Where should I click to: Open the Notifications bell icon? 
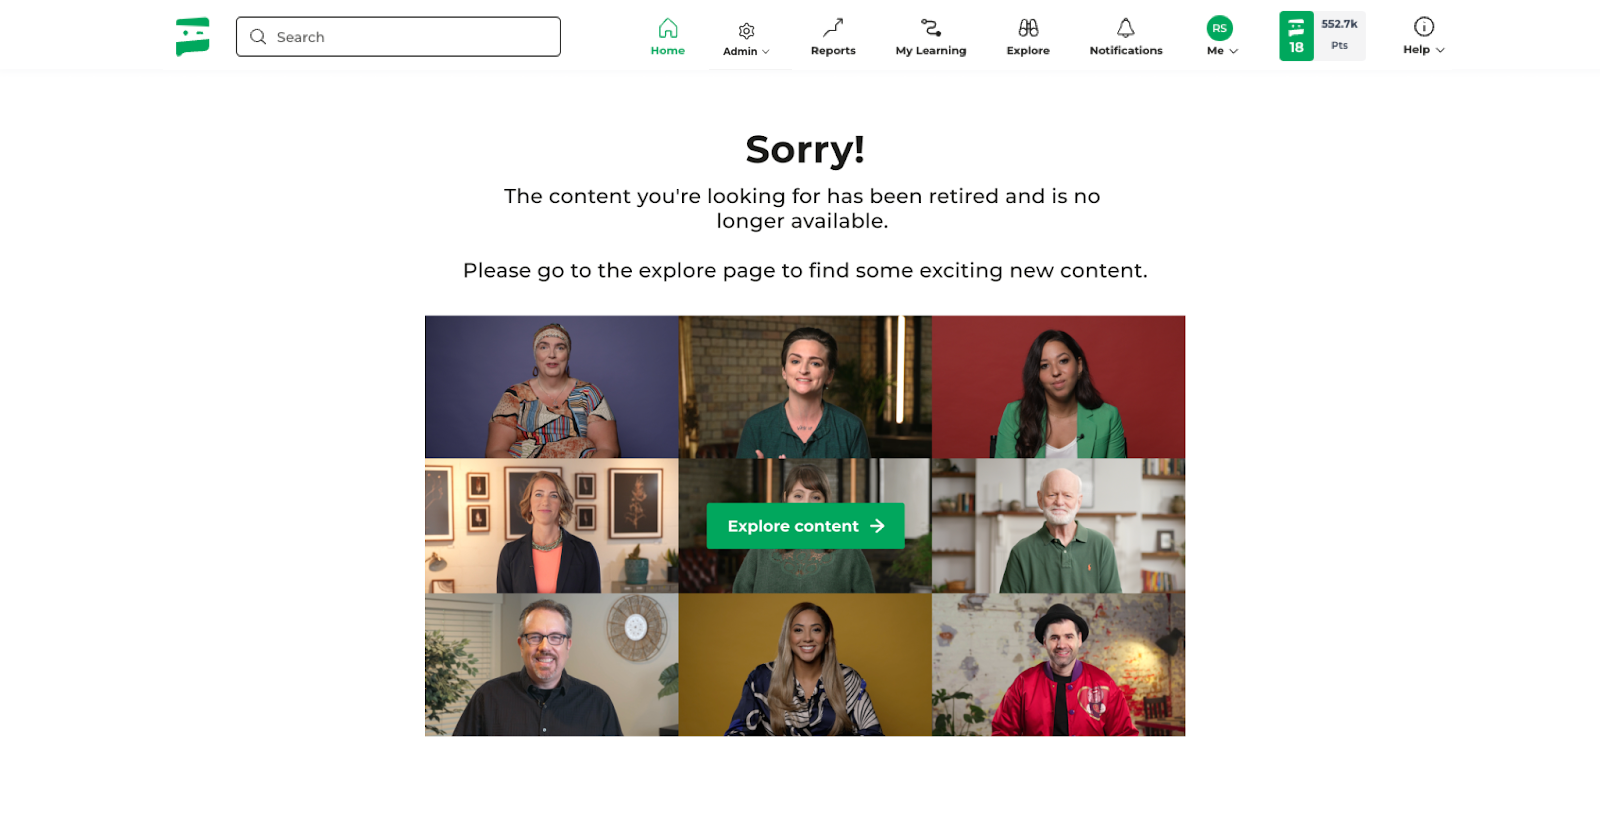pyautogui.click(x=1126, y=28)
